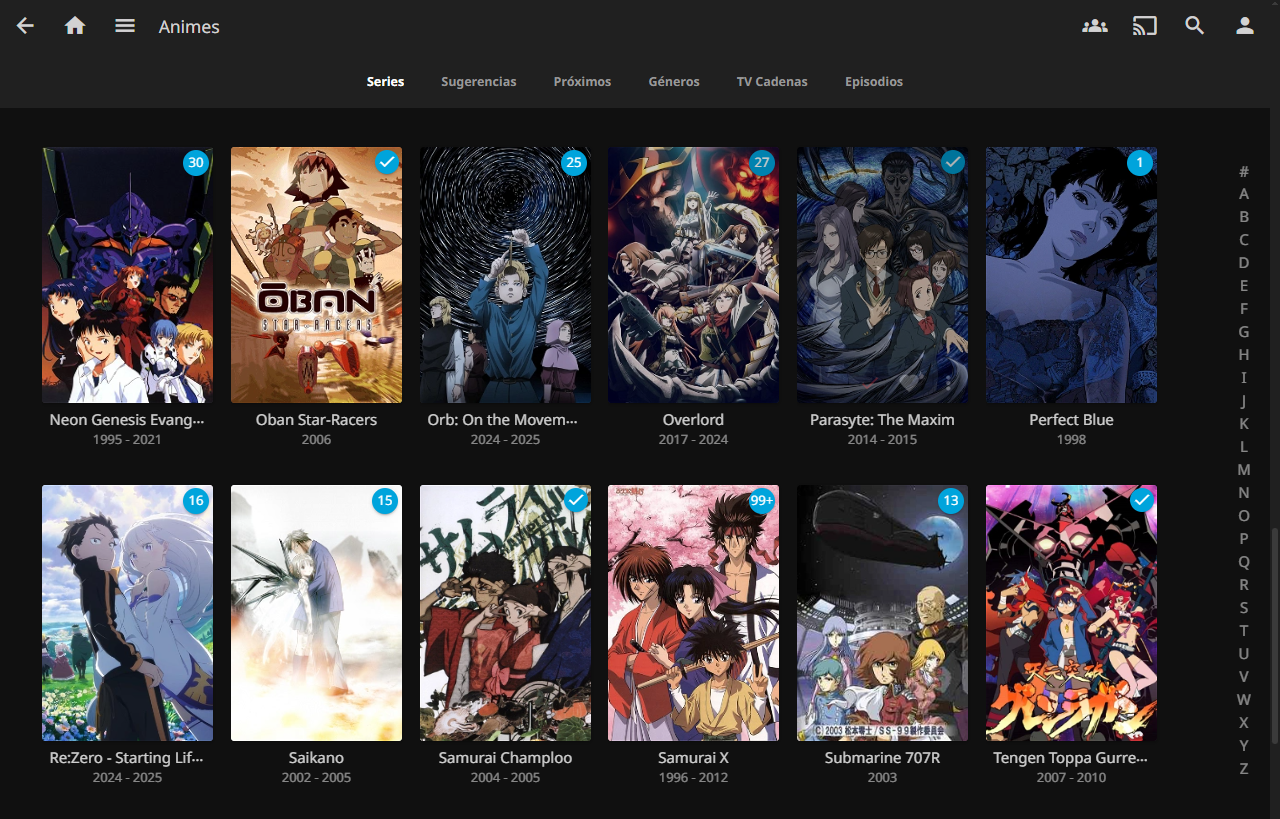Click the 13 unwatched badge on Submarine 707R
This screenshot has width=1280, height=819.
tap(951, 500)
